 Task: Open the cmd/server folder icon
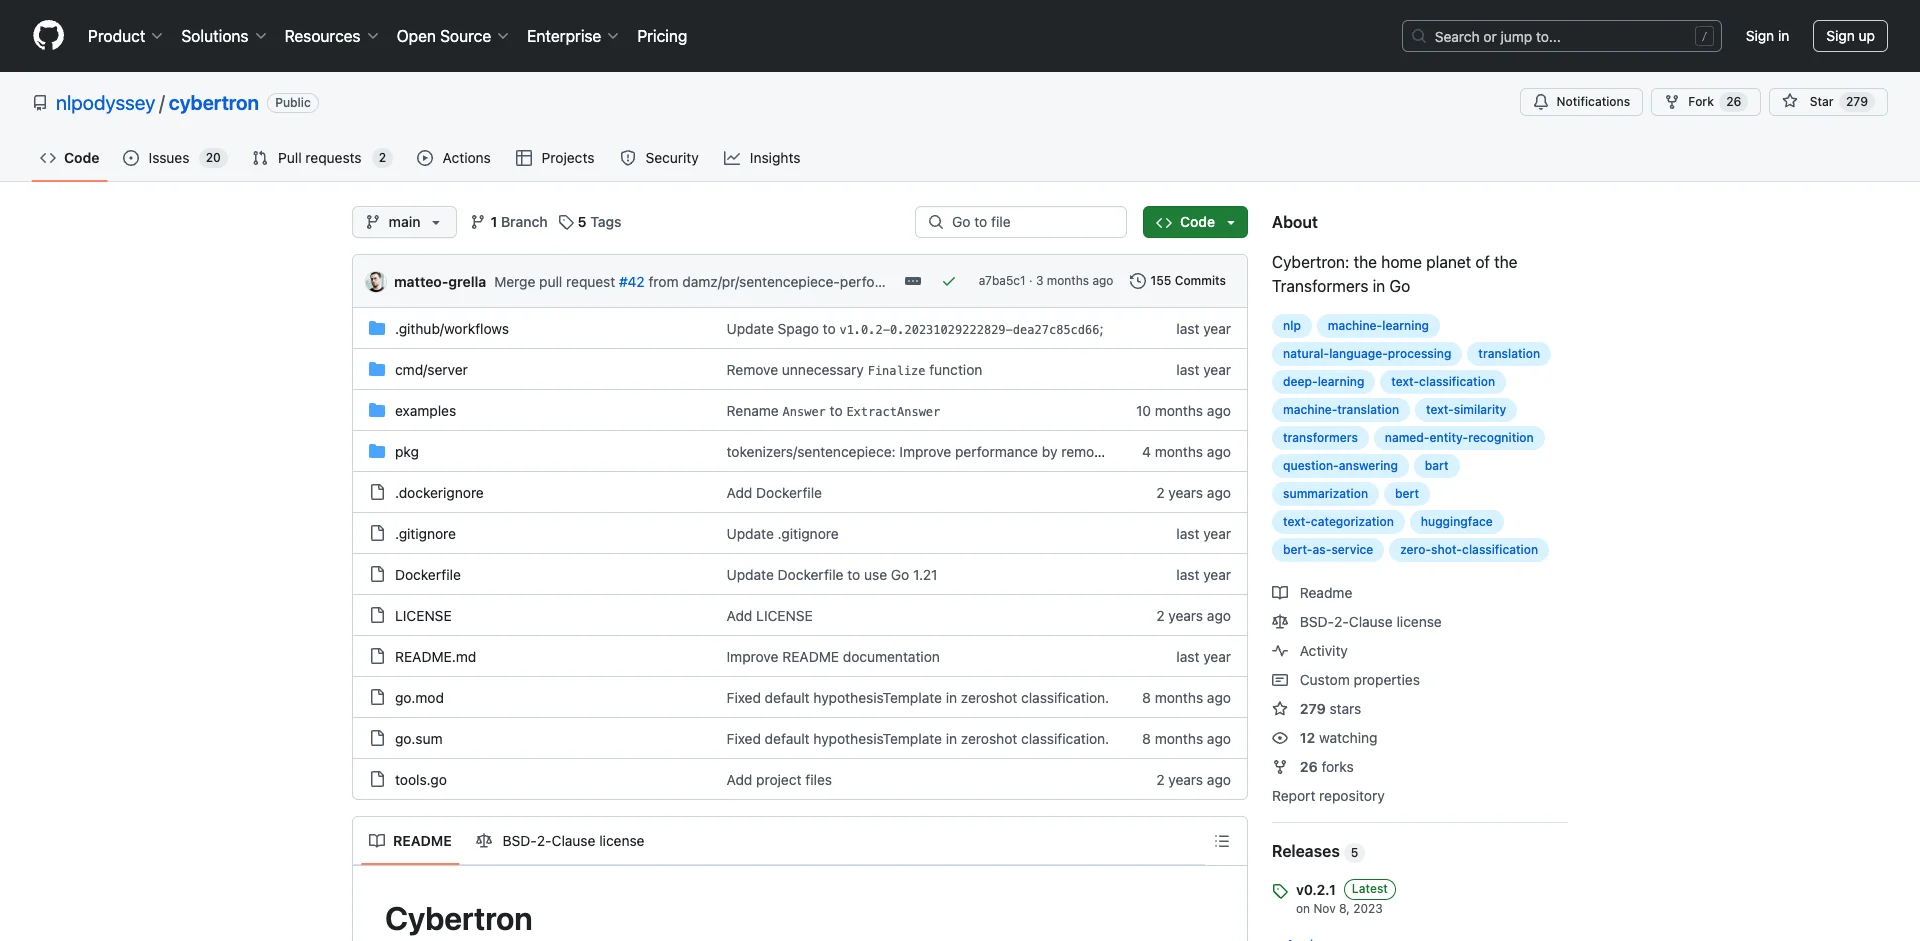(x=377, y=370)
